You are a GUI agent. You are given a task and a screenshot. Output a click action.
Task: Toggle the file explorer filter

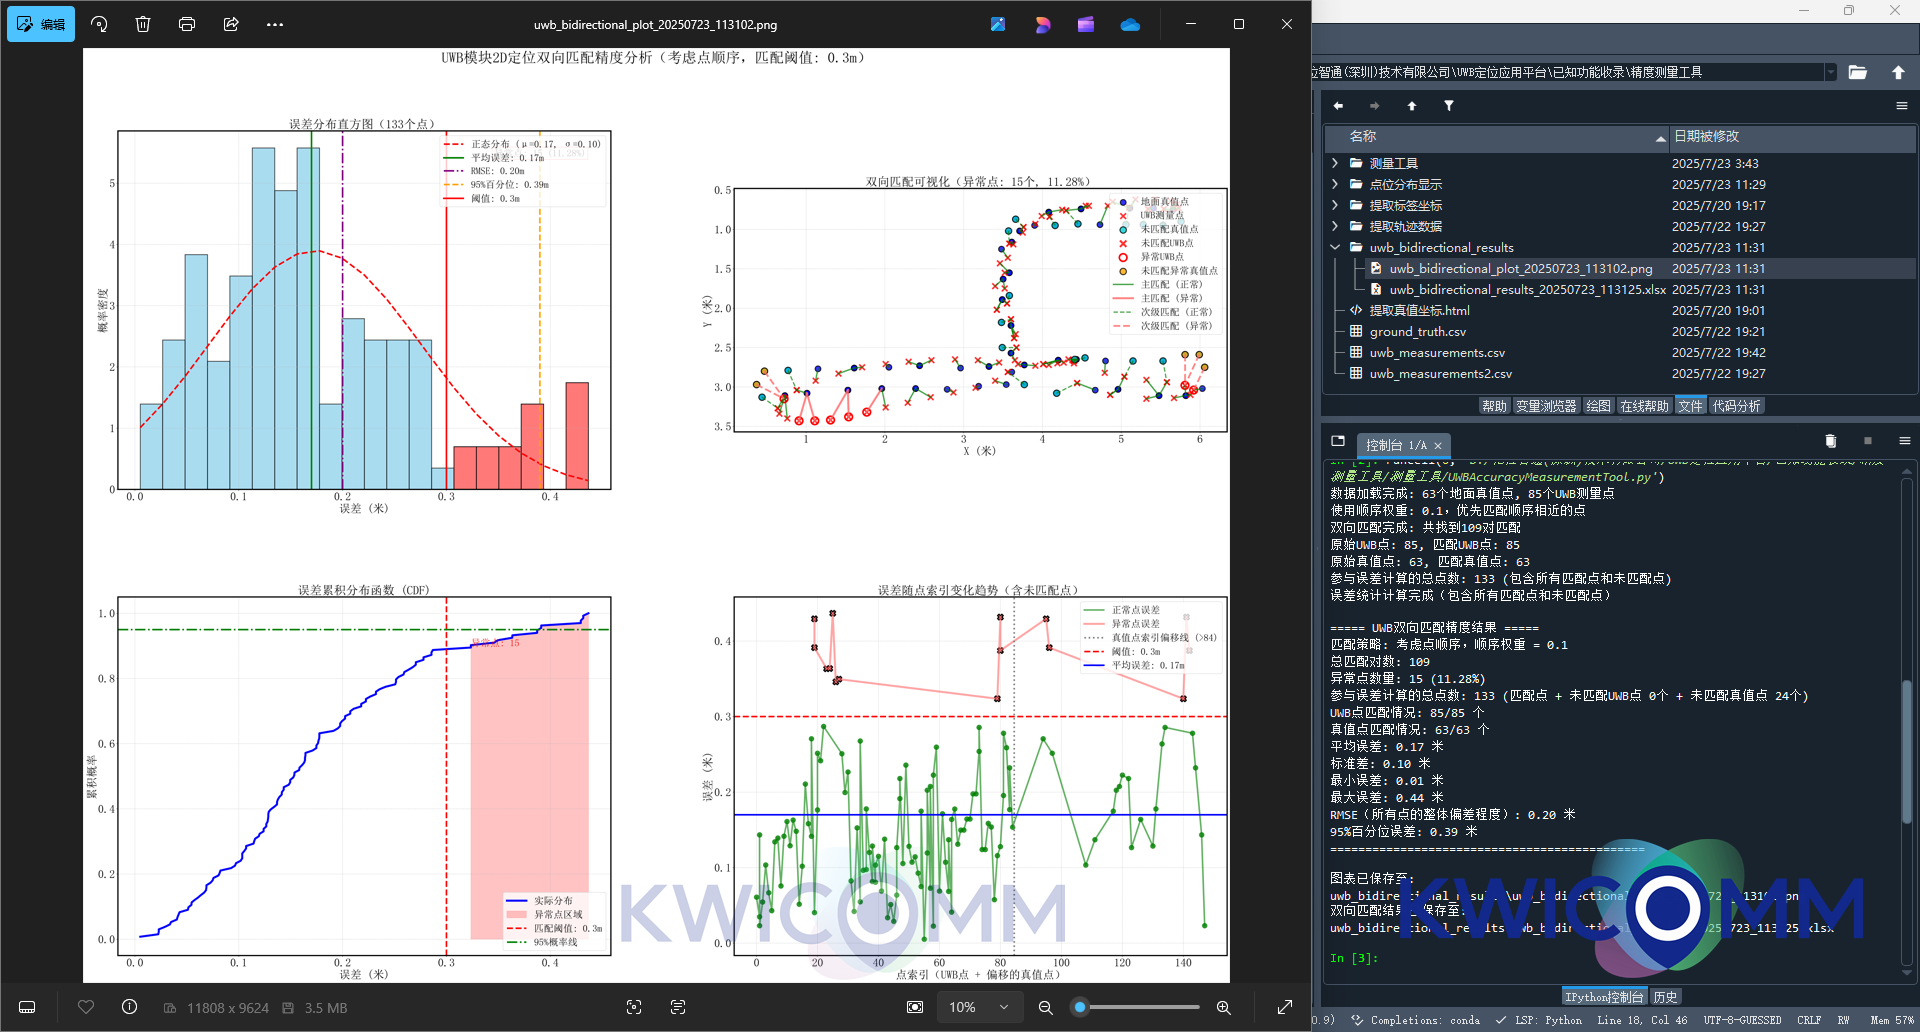[x=1449, y=106]
